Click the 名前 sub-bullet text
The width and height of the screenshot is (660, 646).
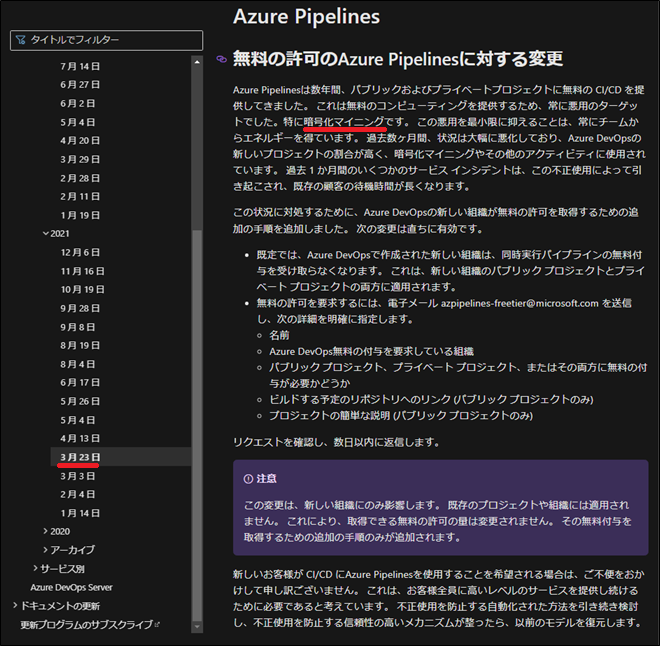[279, 335]
